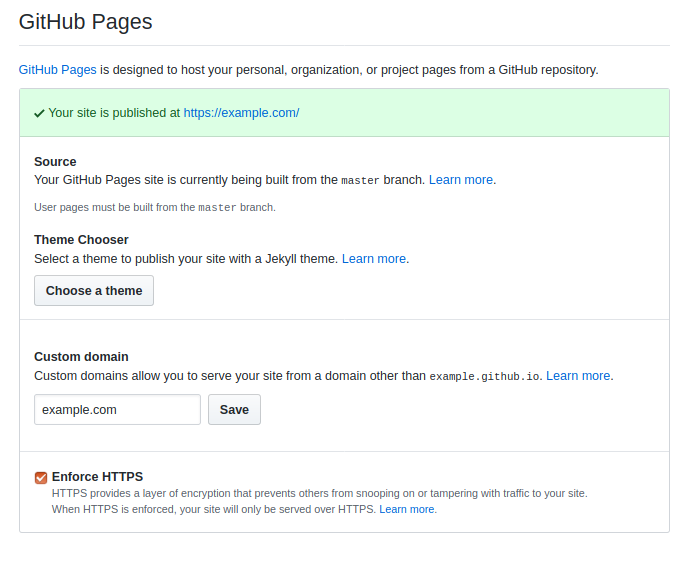692x561 pixels.
Task: Select the Theme Chooser heading
Action: tap(81, 240)
